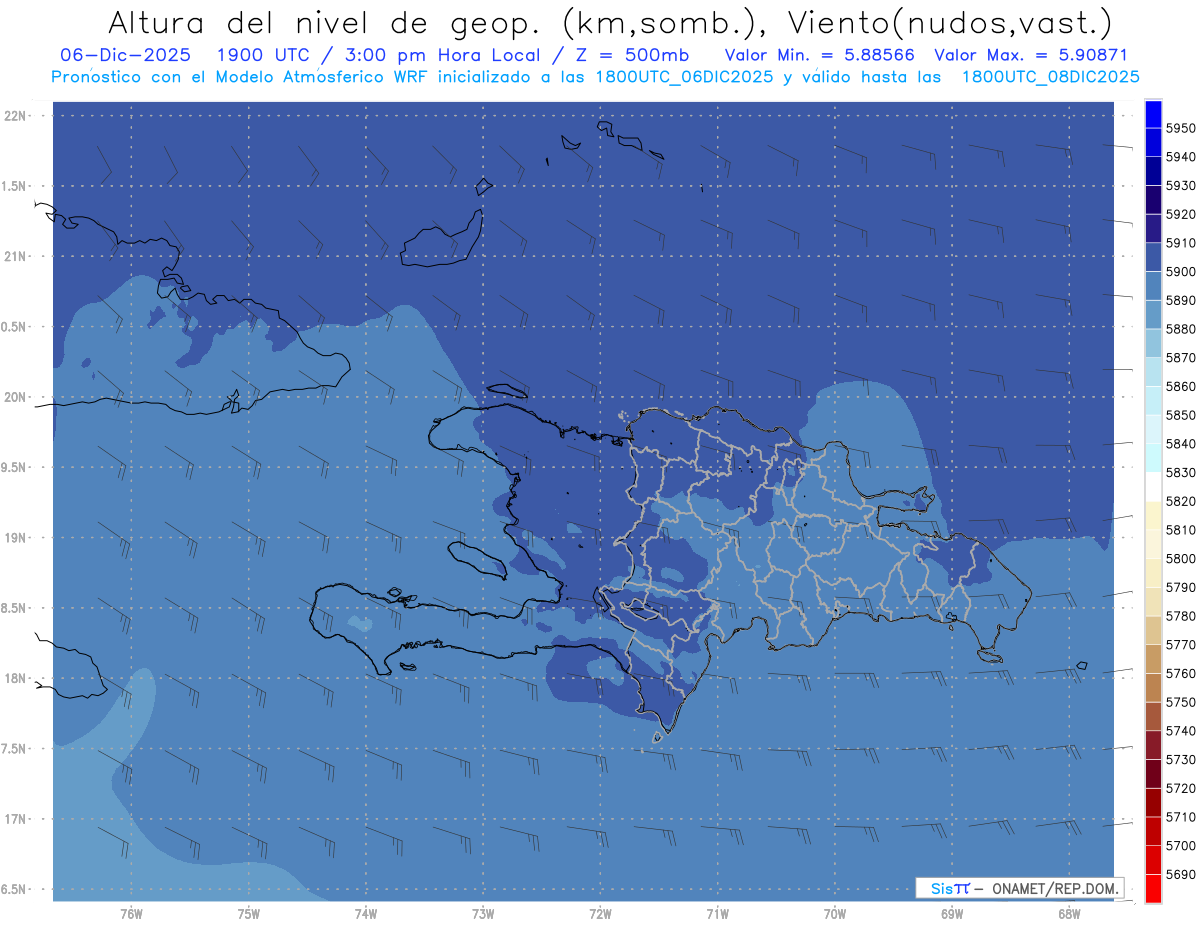Screen dimensions: 1200x927
Task: Click the "68W" longitude label
Action: 1069,913
